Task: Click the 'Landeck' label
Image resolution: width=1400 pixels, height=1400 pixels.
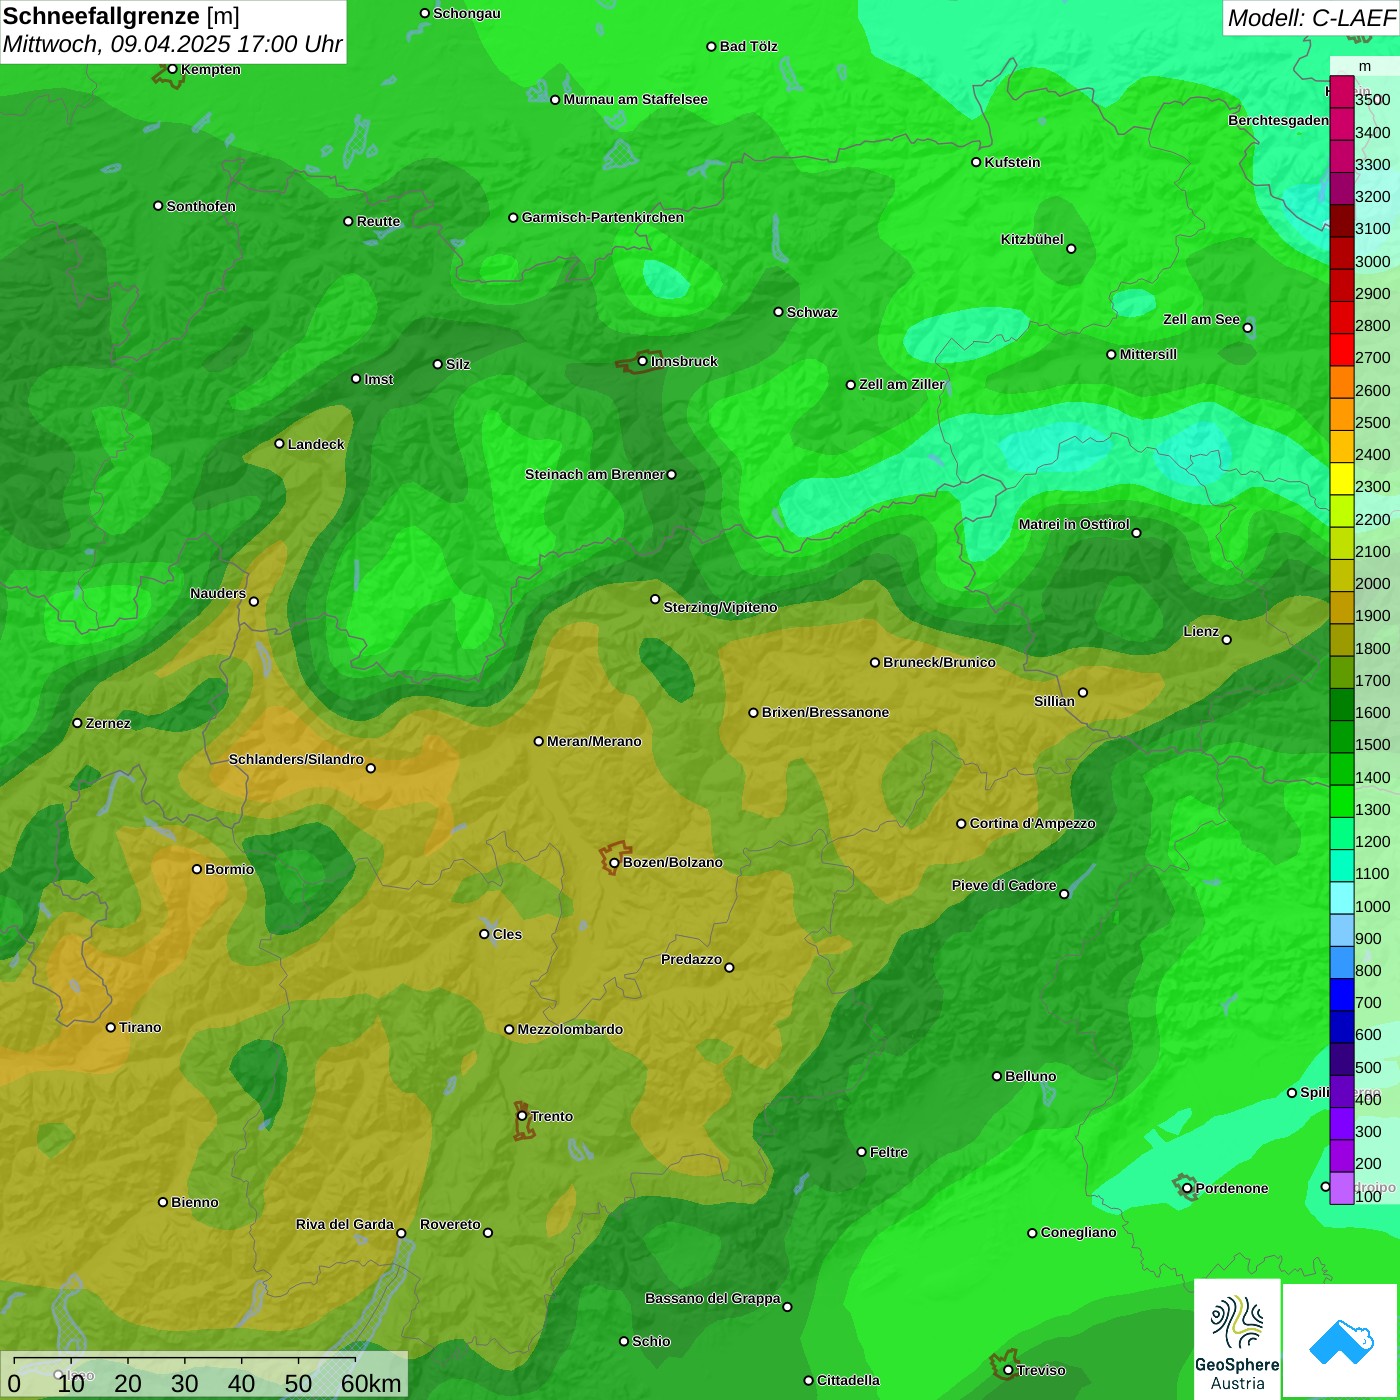Action: click(316, 444)
